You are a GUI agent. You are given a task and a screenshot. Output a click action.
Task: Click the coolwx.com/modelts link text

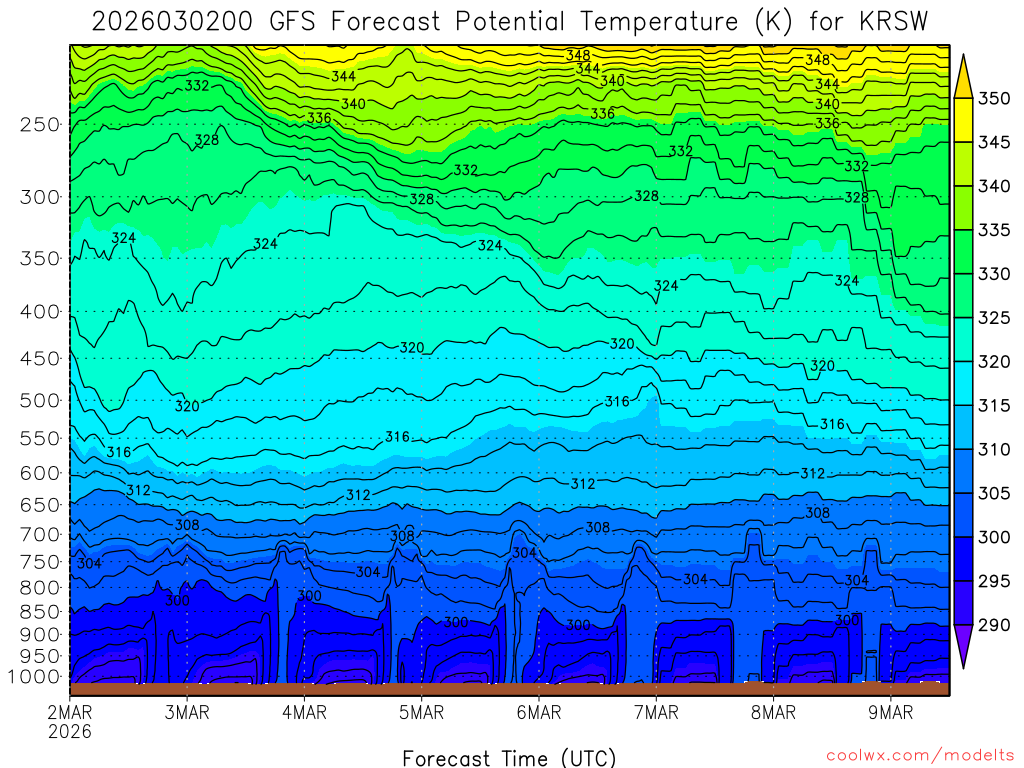pyautogui.click(x=920, y=756)
